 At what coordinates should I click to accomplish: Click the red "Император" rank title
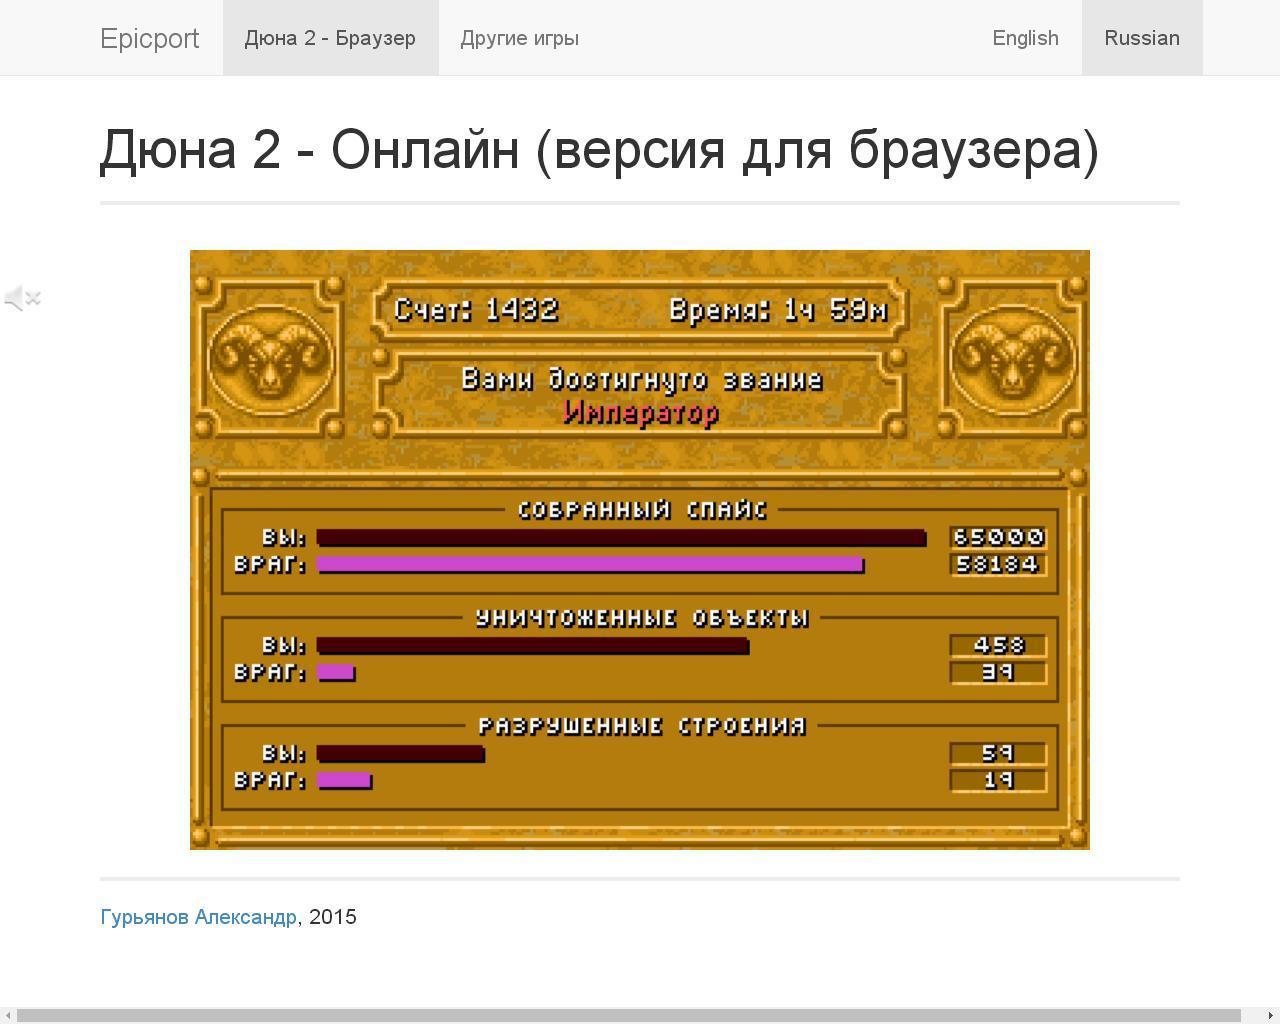click(x=641, y=412)
